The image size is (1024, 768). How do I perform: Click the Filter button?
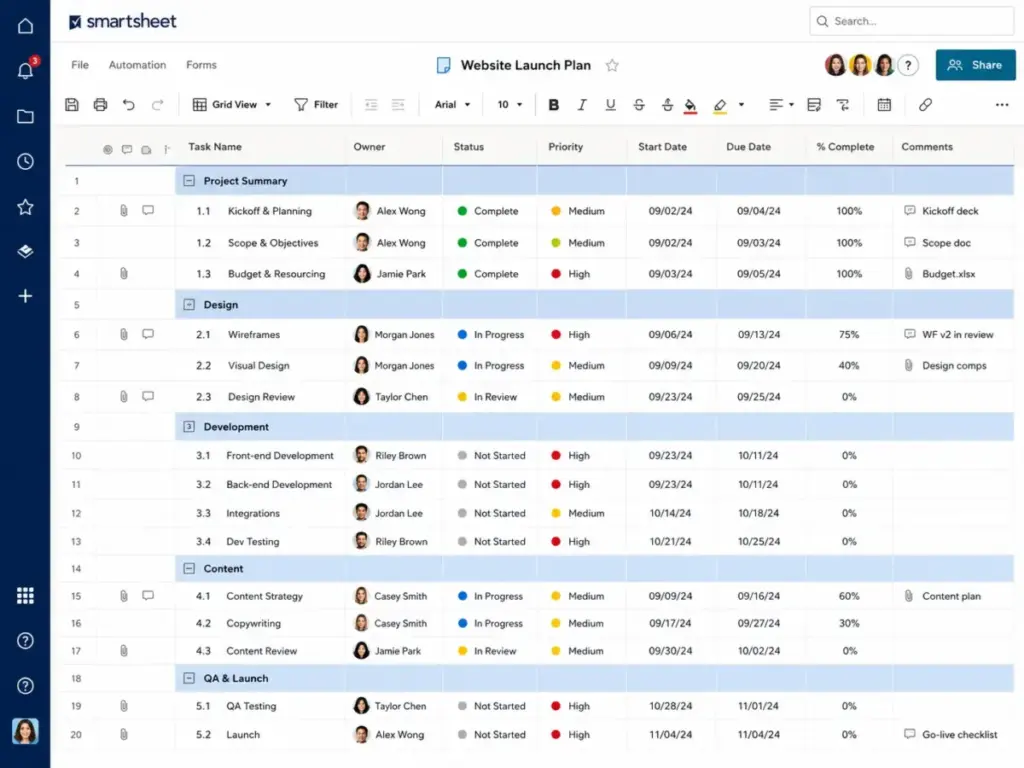click(316, 104)
